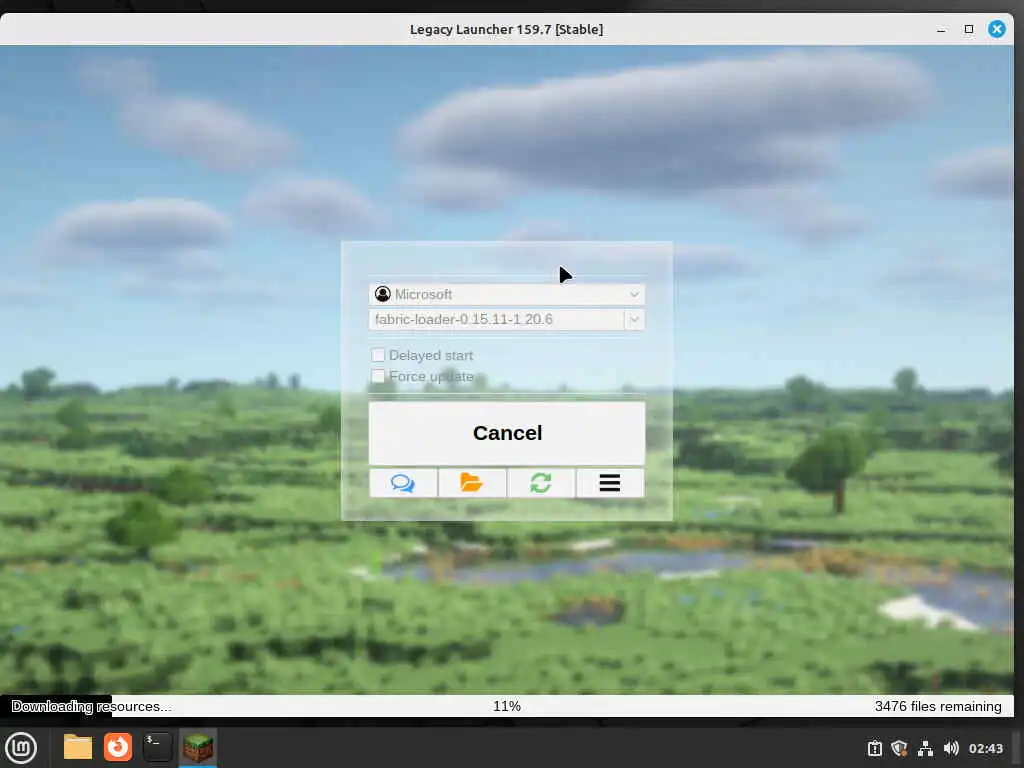This screenshot has height=768, width=1024.
Task: Enable the Delayed start checkbox
Action: 377,355
